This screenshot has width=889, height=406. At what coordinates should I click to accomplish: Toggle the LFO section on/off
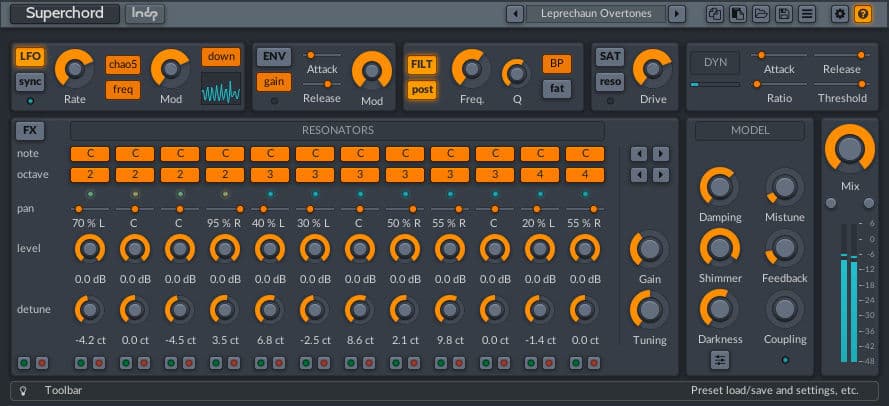(x=30, y=57)
